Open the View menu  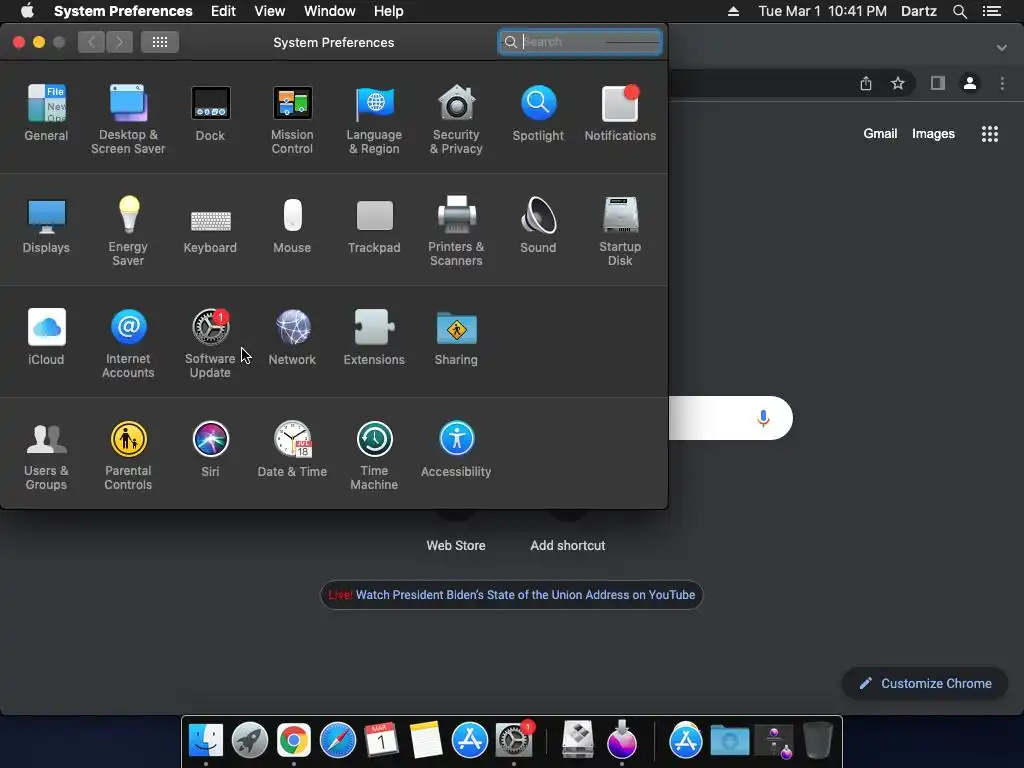tap(269, 11)
